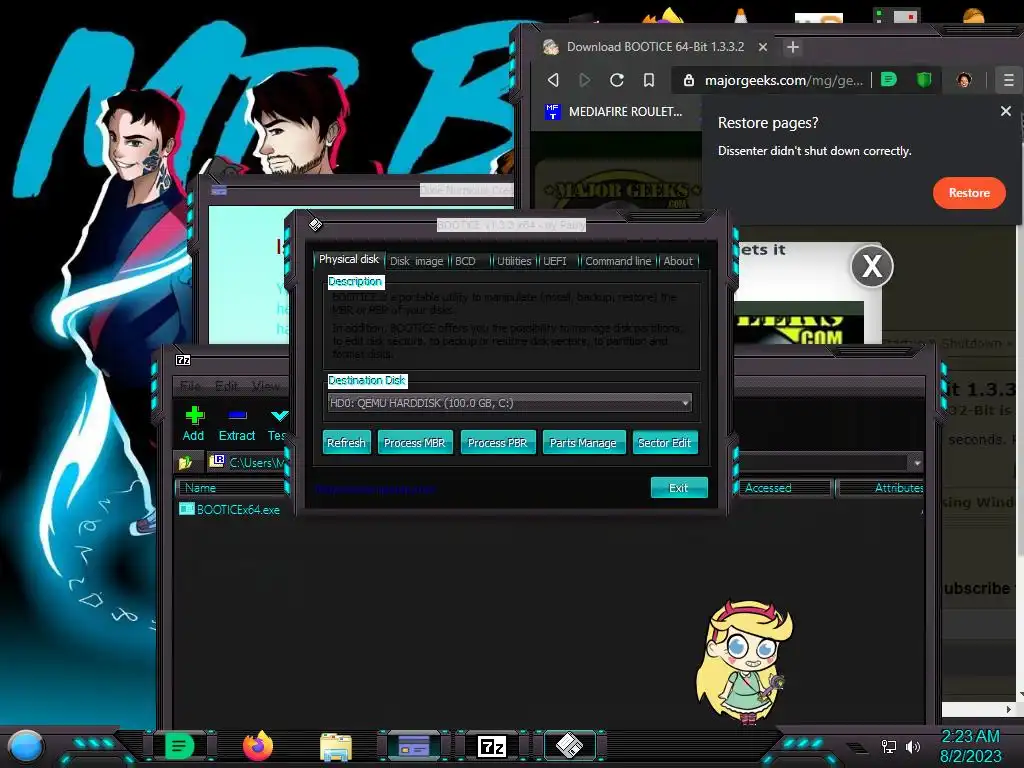This screenshot has height=768, width=1024.
Task: Click the title bar icon of the cyan window
Action: pyautogui.click(x=219, y=191)
